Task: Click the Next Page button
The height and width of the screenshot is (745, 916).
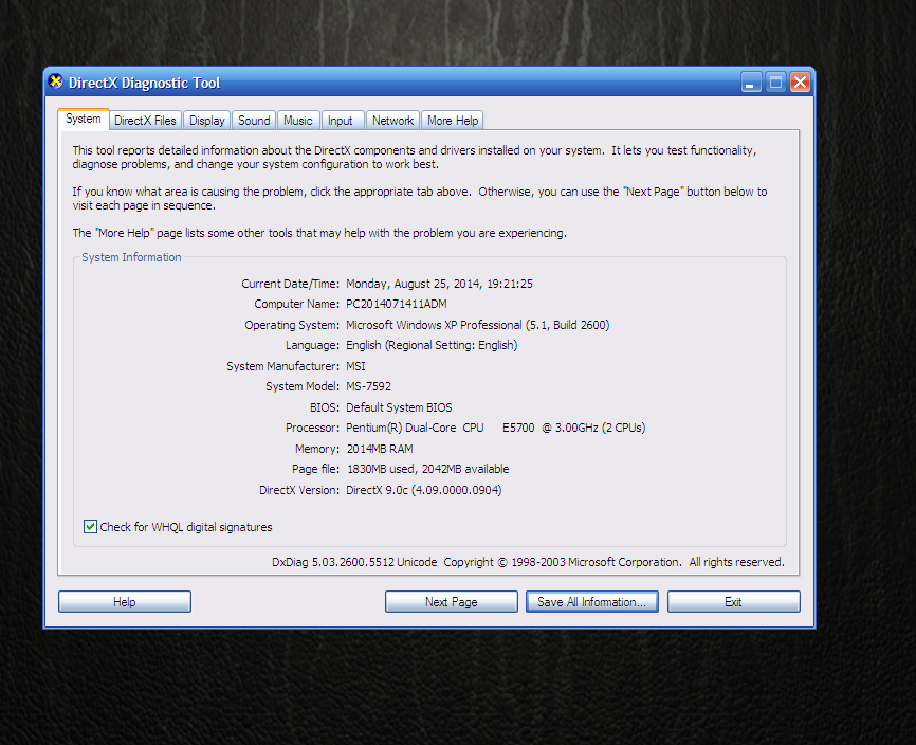Action: point(451,602)
